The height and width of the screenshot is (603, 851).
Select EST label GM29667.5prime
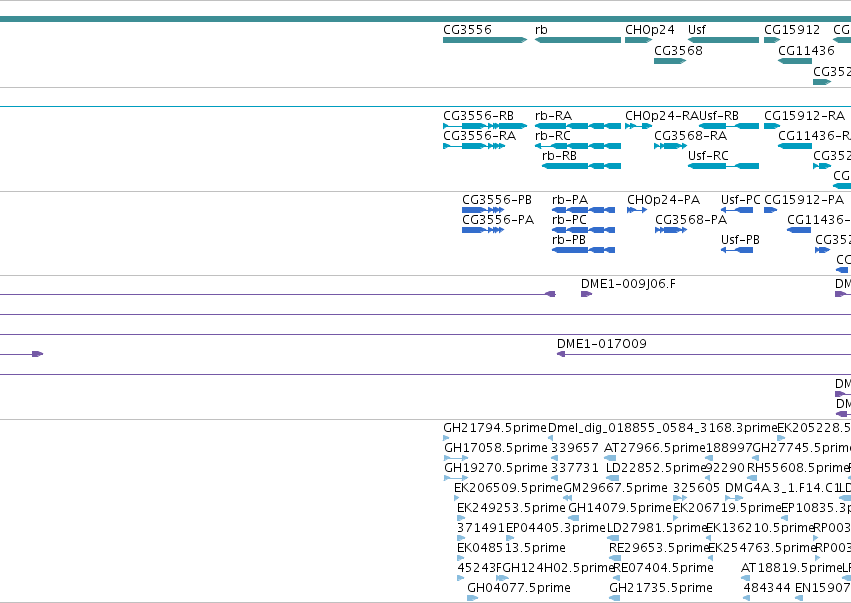[615, 488]
